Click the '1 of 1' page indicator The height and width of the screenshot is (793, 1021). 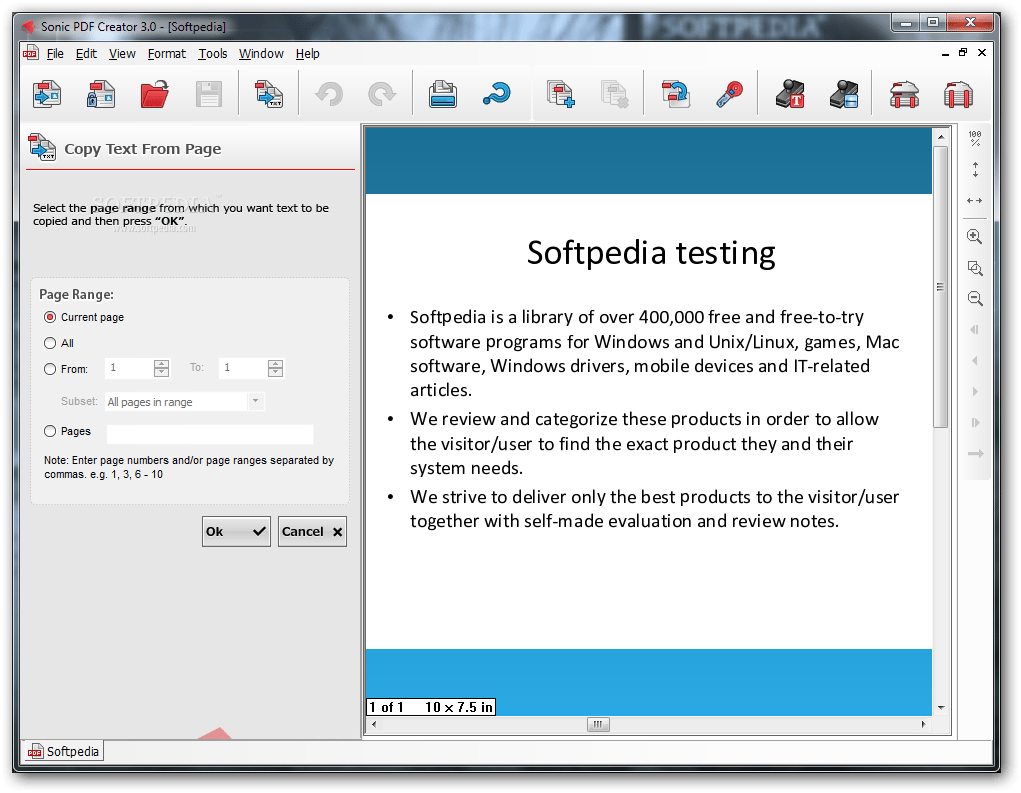(x=386, y=707)
